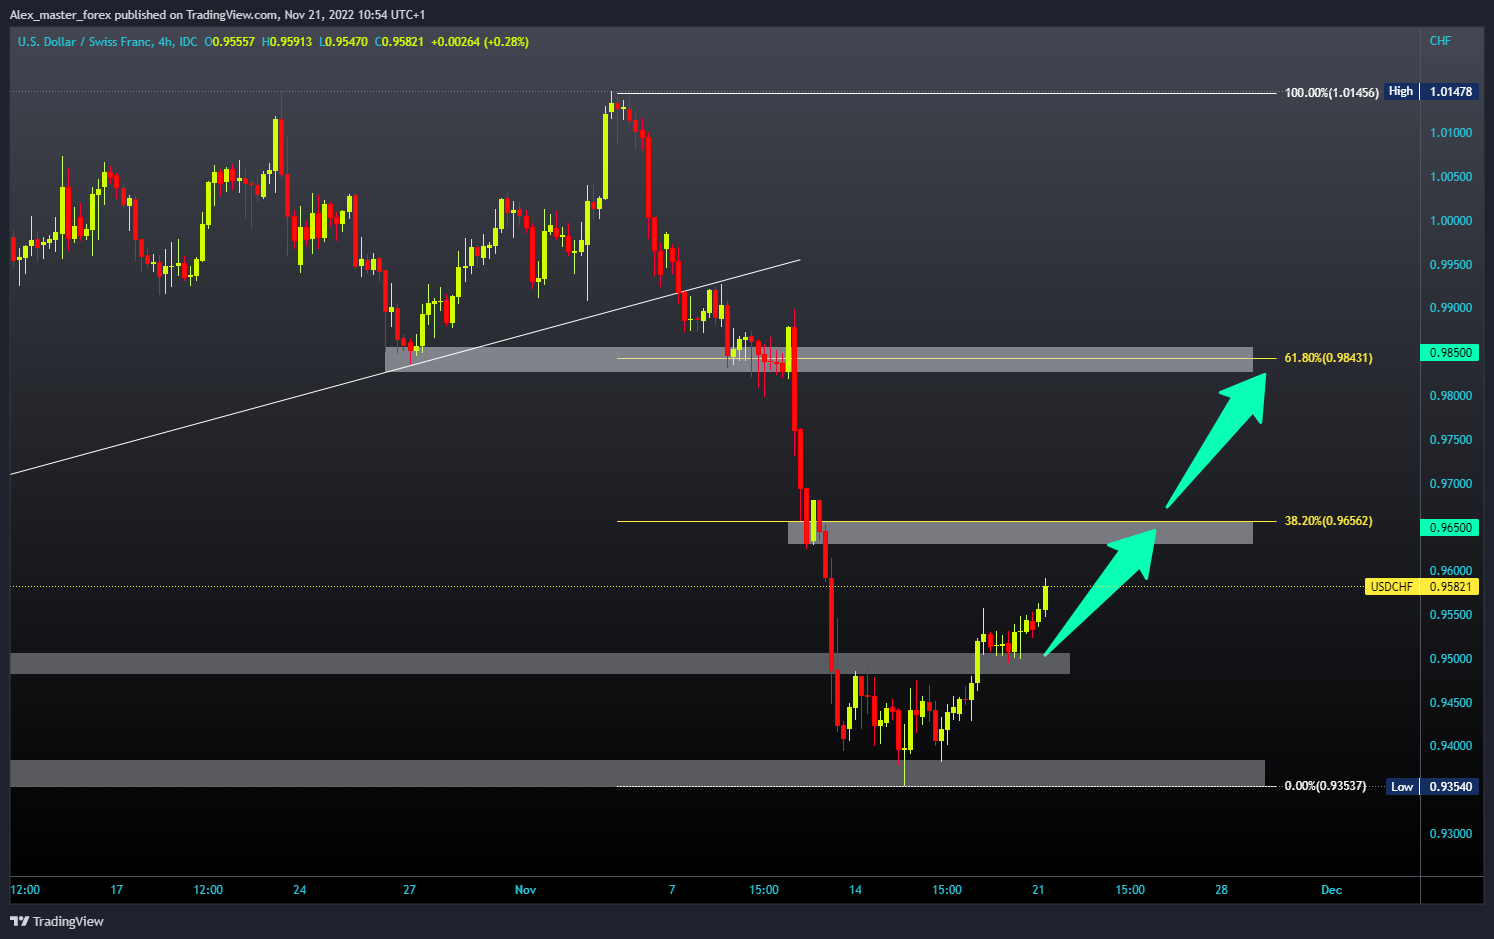Click the Low label 0.93540
Viewport: 1494px width, 939px height.
1433,786
